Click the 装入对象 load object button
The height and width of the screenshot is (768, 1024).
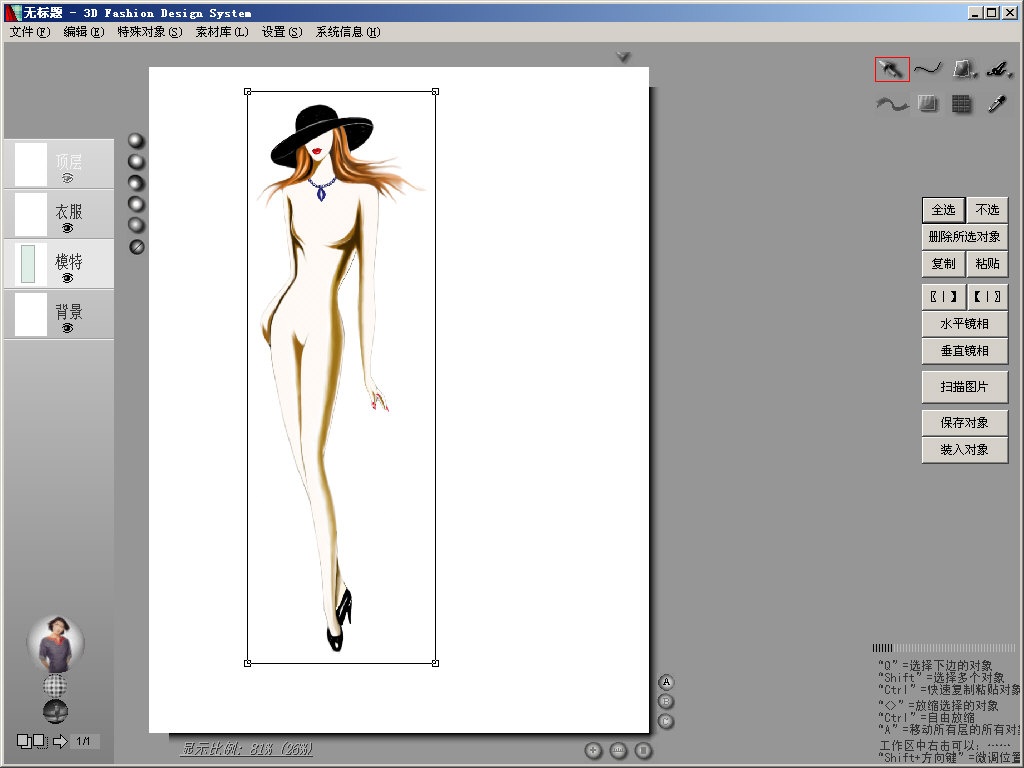(965, 450)
